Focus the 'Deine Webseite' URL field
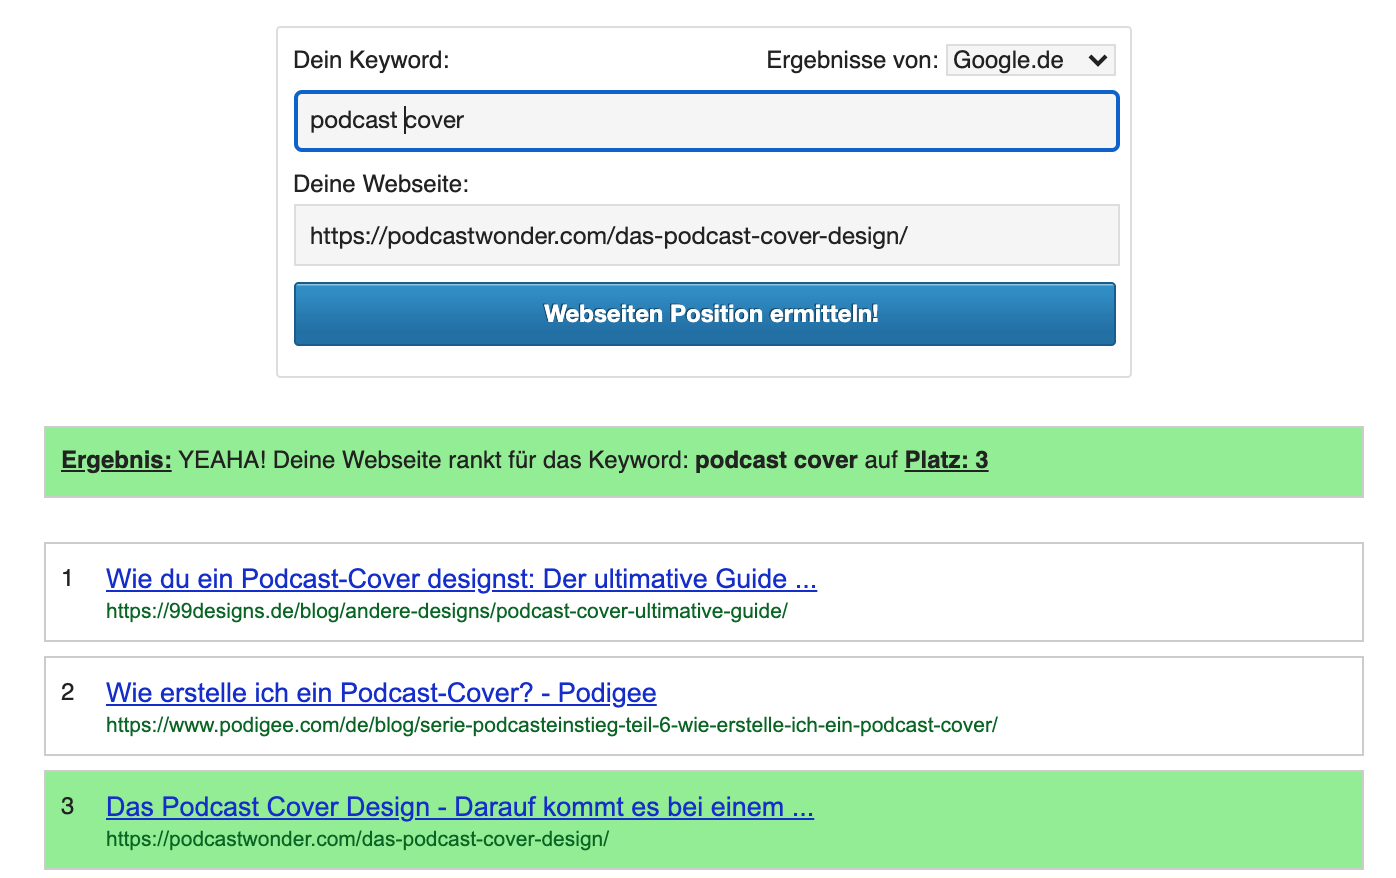The image size is (1396, 878). (706, 235)
